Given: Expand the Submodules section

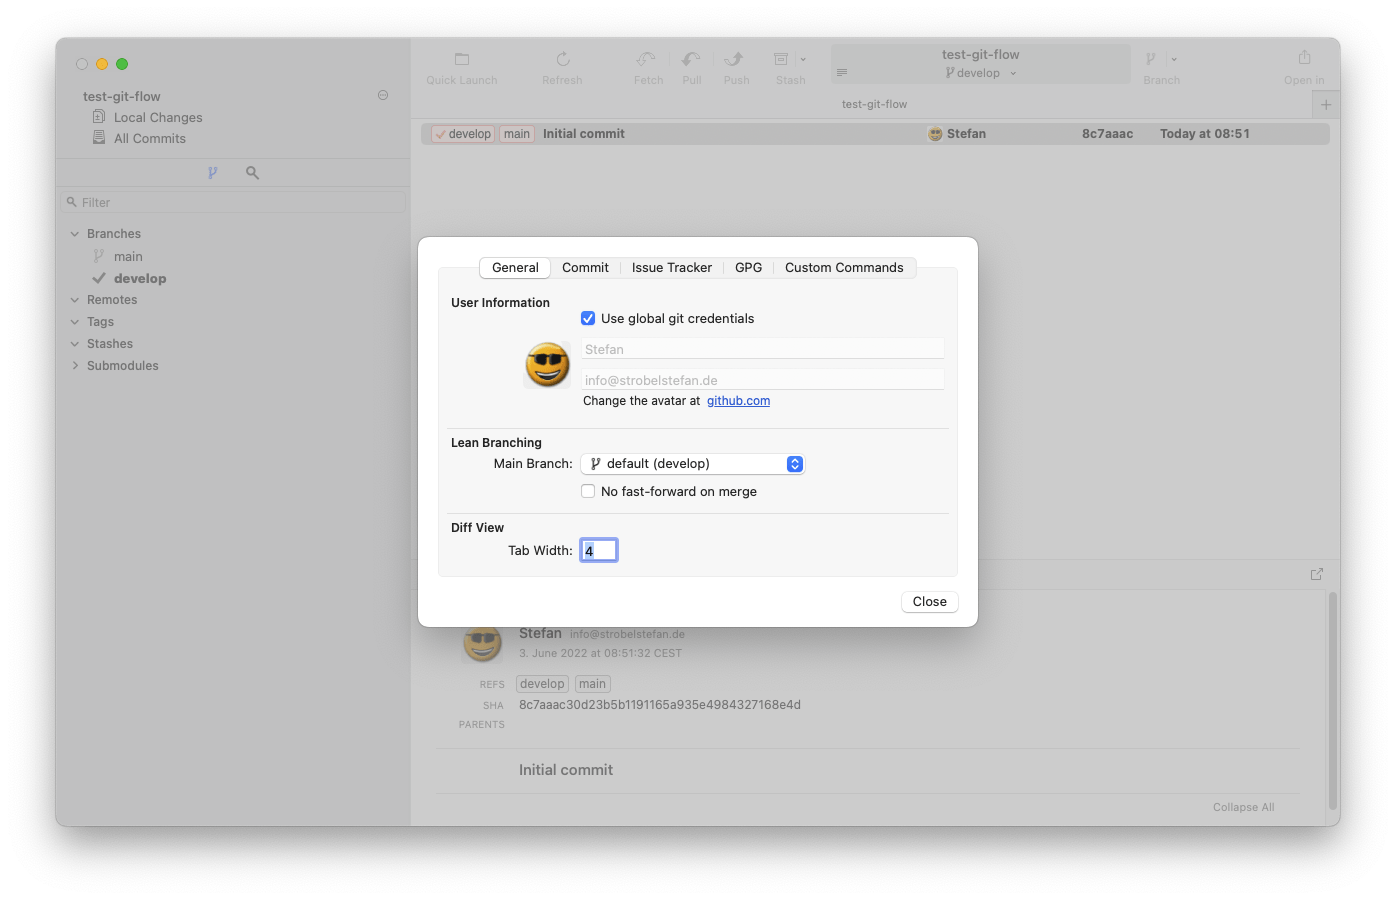Looking at the screenshot, I should point(74,365).
